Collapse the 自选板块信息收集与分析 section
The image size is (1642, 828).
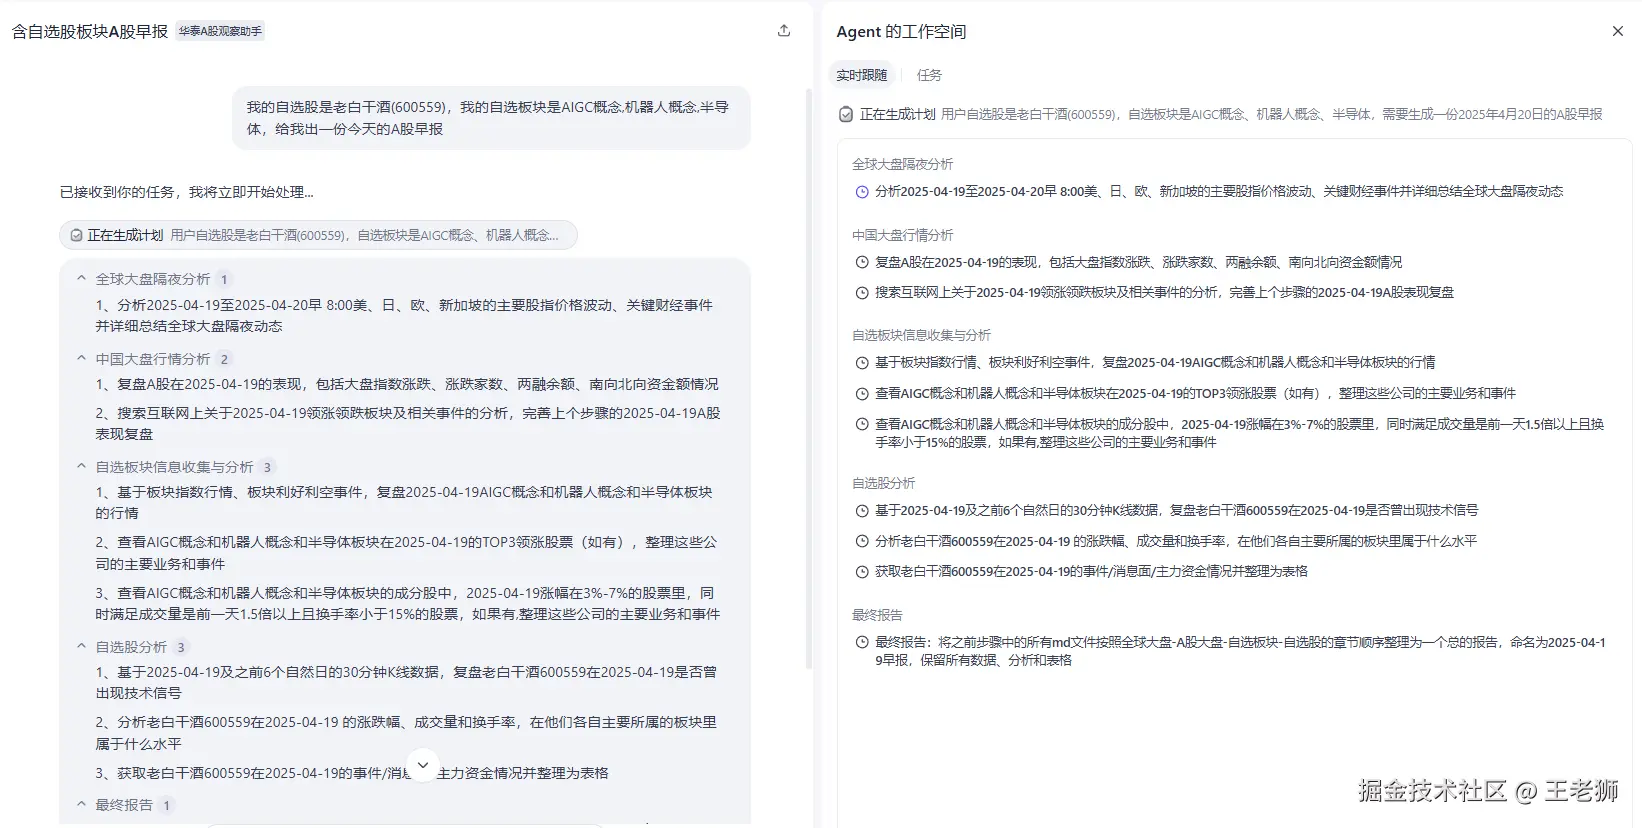tap(82, 467)
